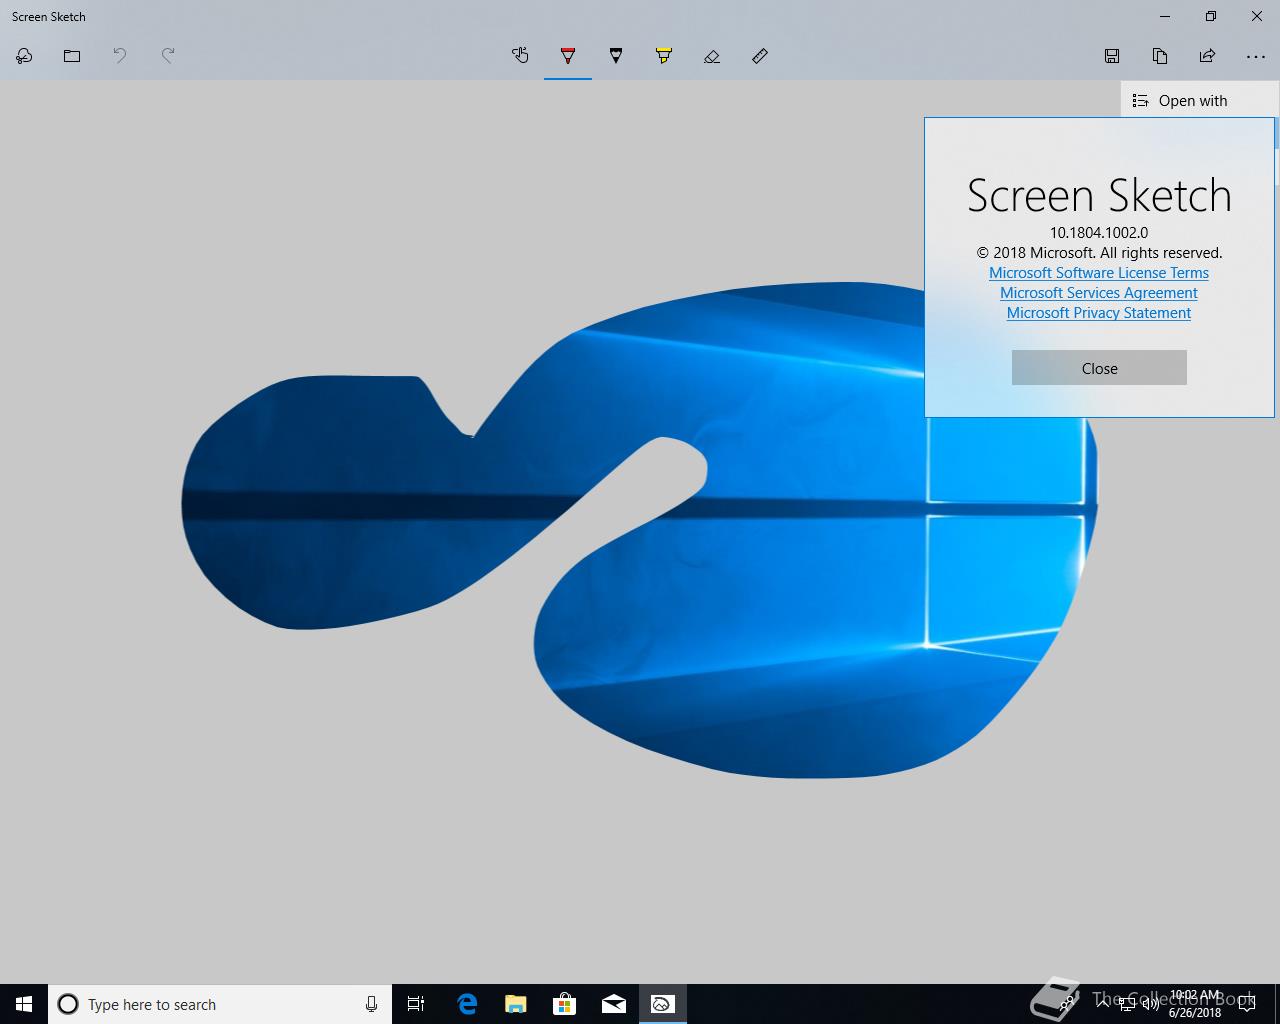Open the See more ellipsis menu

click(1256, 57)
